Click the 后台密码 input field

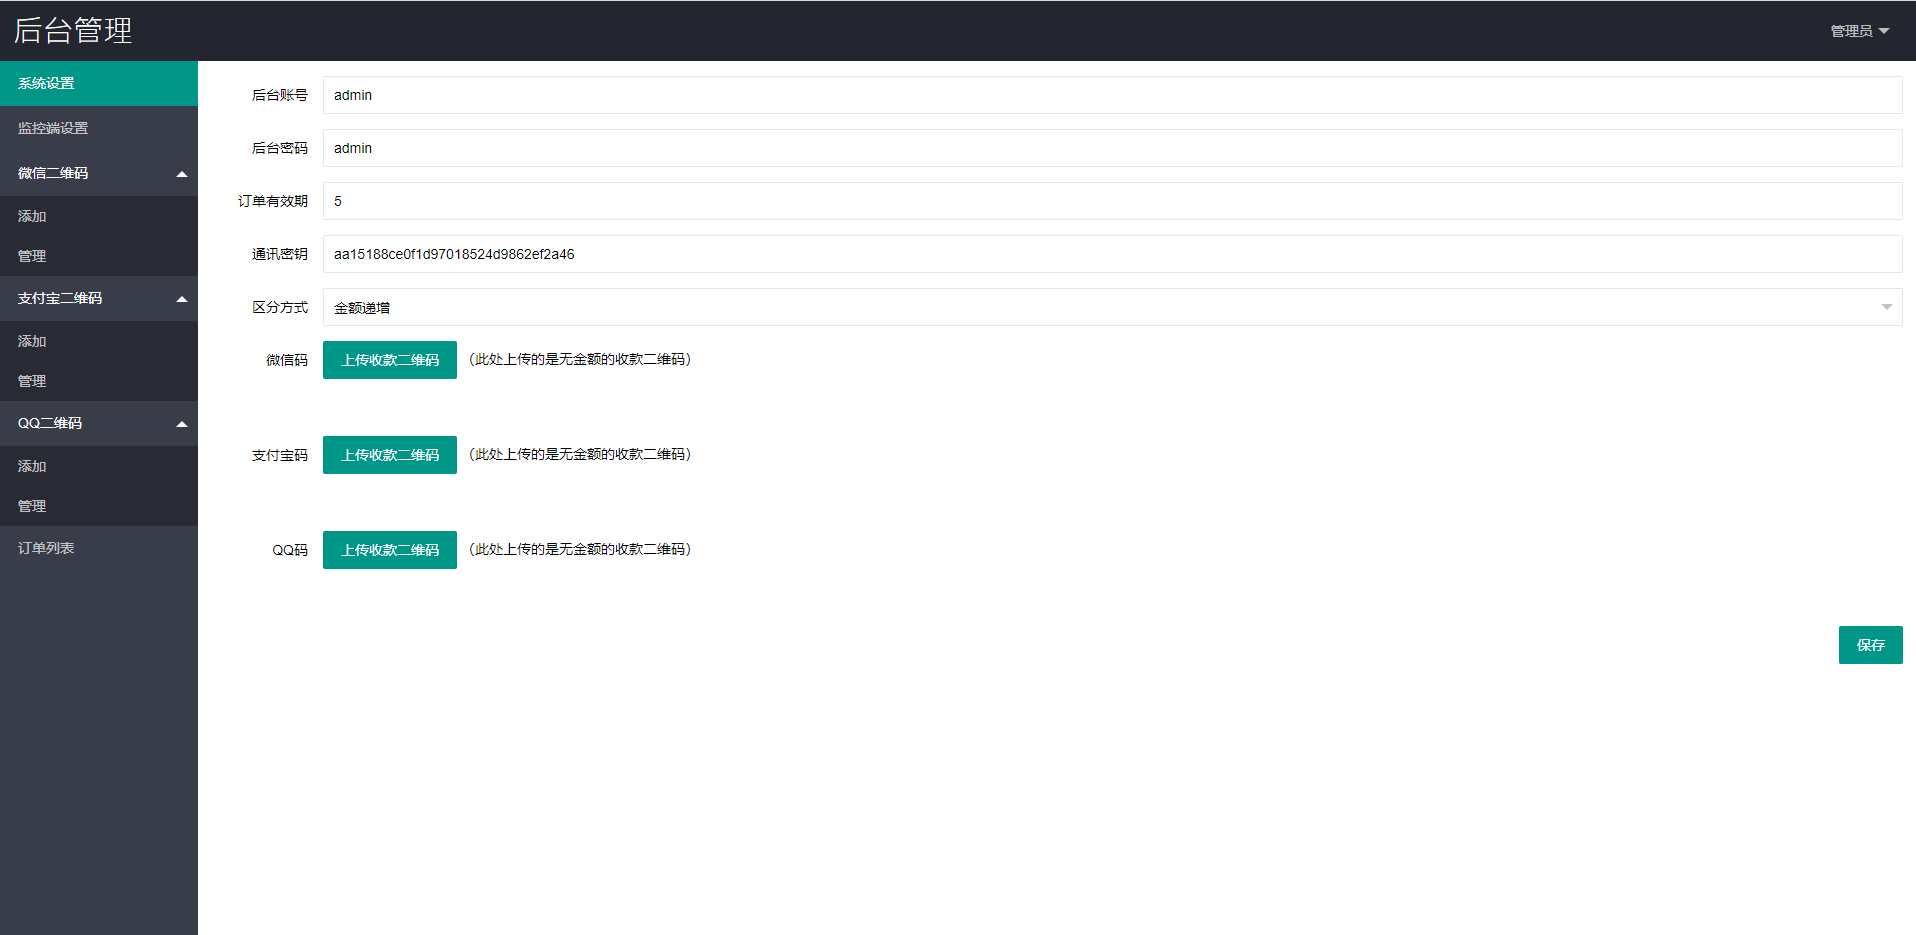[1112, 148]
